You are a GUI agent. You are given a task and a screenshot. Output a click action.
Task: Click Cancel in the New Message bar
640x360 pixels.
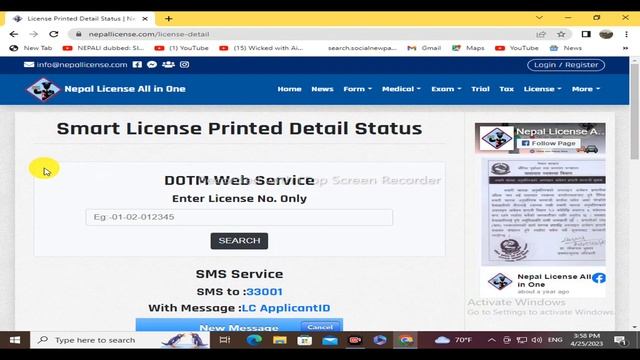pyautogui.click(x=320, y=327)
